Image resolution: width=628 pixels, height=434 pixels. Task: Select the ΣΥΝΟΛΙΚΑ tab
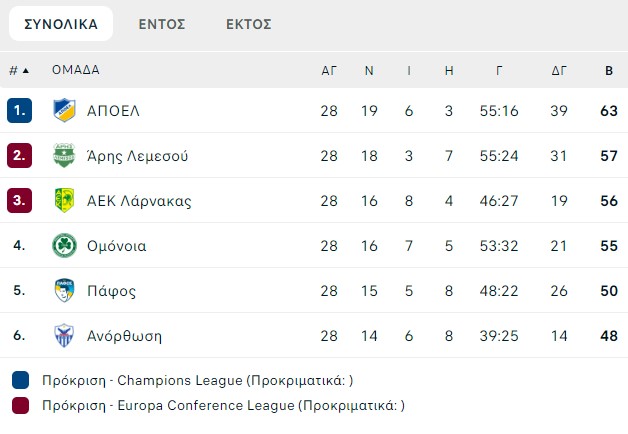pyautogui.click(x=61, y=24)
